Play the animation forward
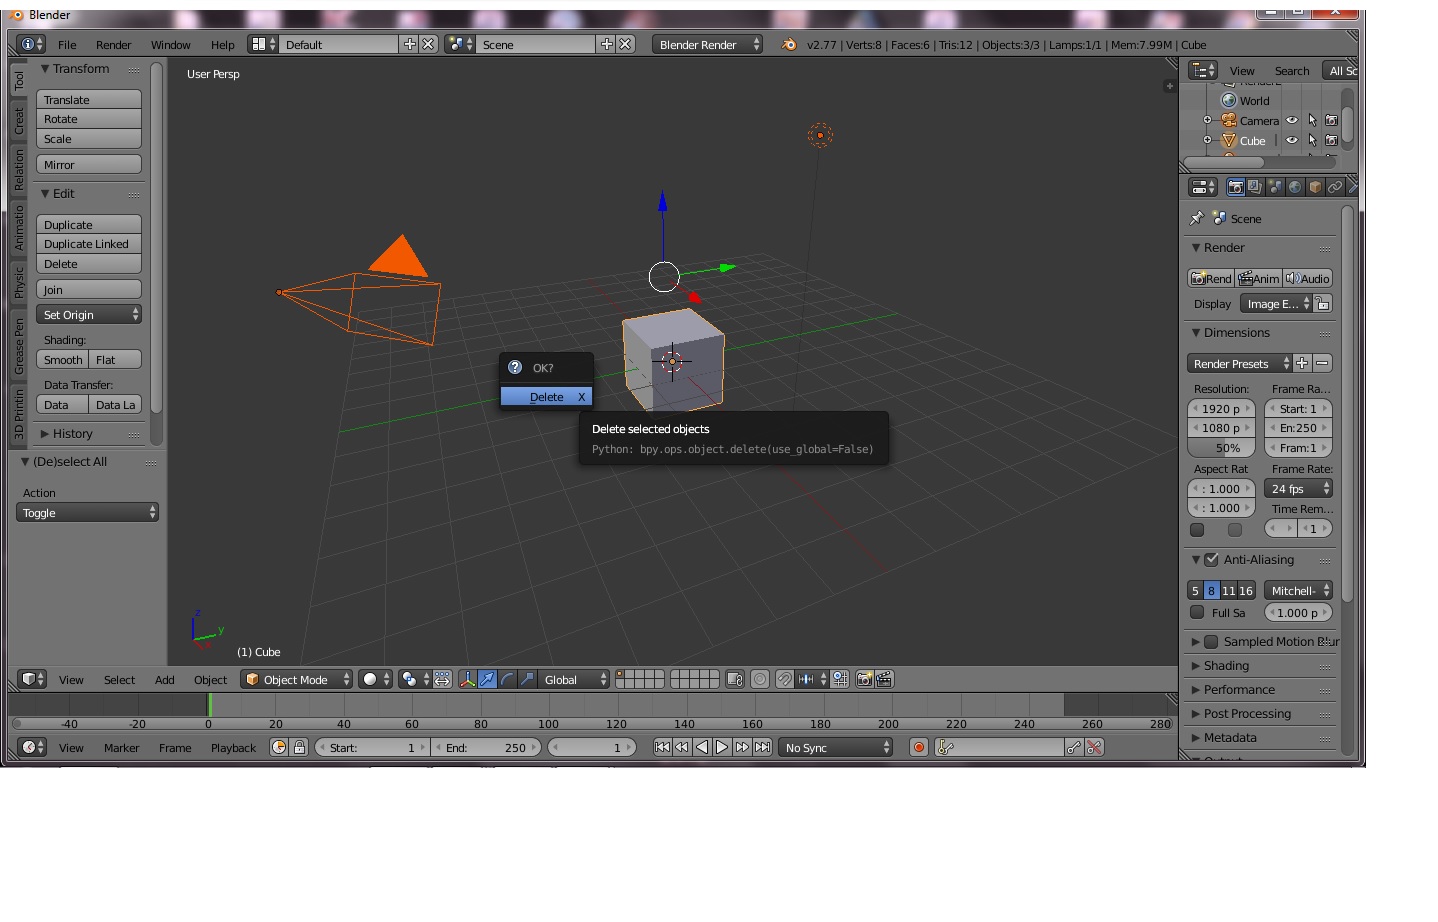1438x922 pixels. point(722,747)
